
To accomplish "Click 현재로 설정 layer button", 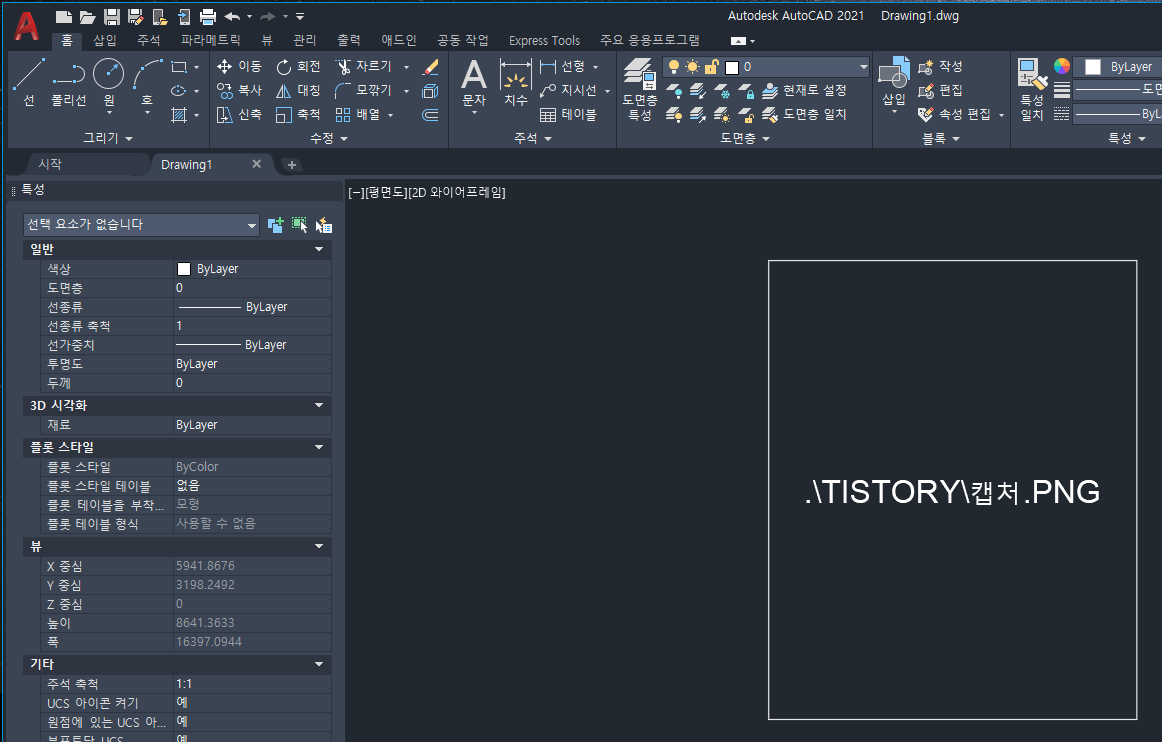I will pyautogui.click(x=805, y=90).
